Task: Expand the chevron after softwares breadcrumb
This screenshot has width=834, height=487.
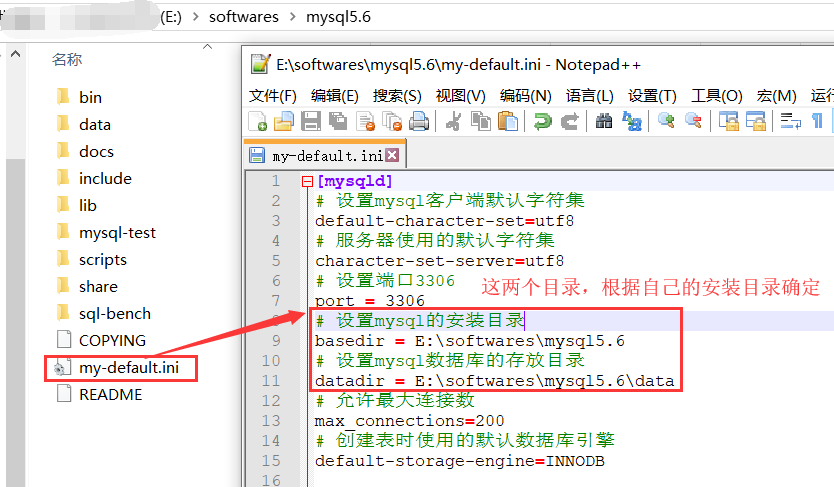Action: [x=293, y=16]
